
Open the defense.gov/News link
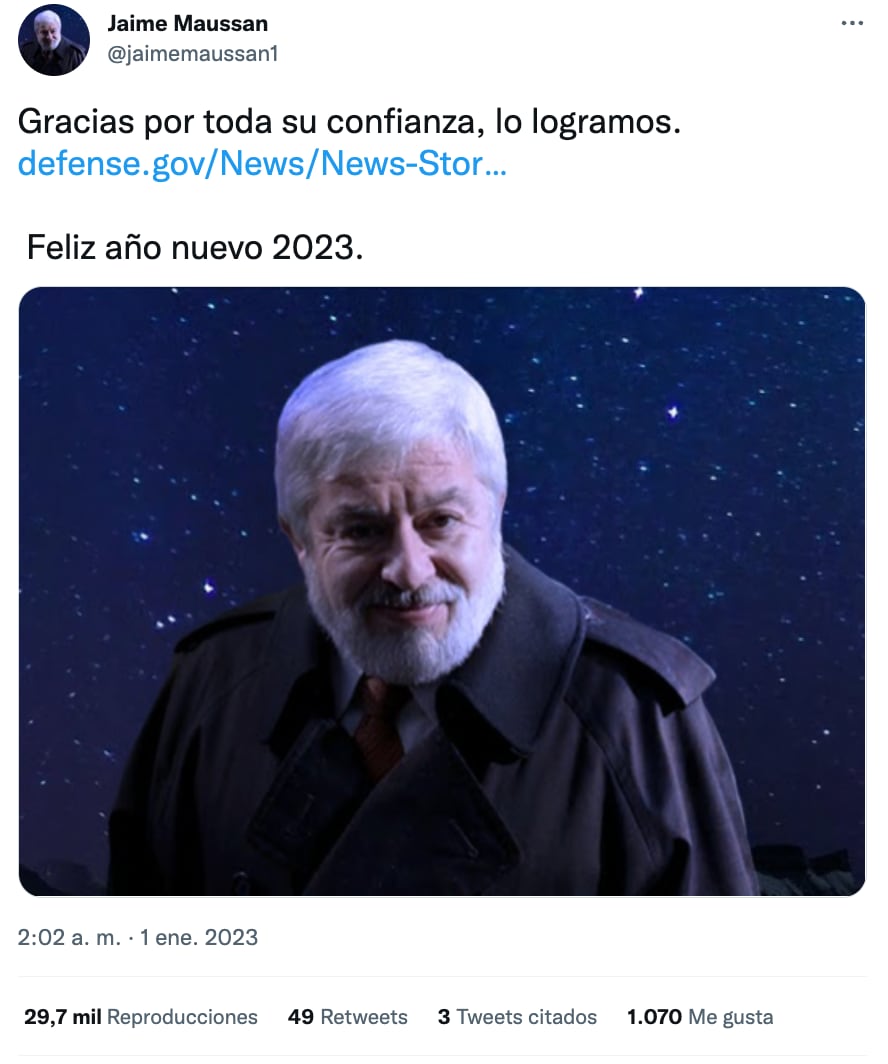(x=262, y=164)
